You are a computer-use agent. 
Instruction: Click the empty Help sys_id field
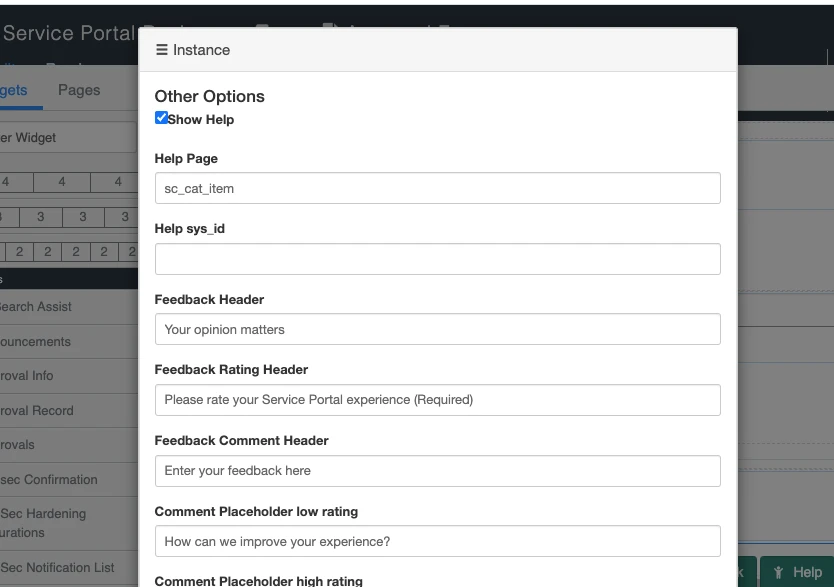point(437,258)
